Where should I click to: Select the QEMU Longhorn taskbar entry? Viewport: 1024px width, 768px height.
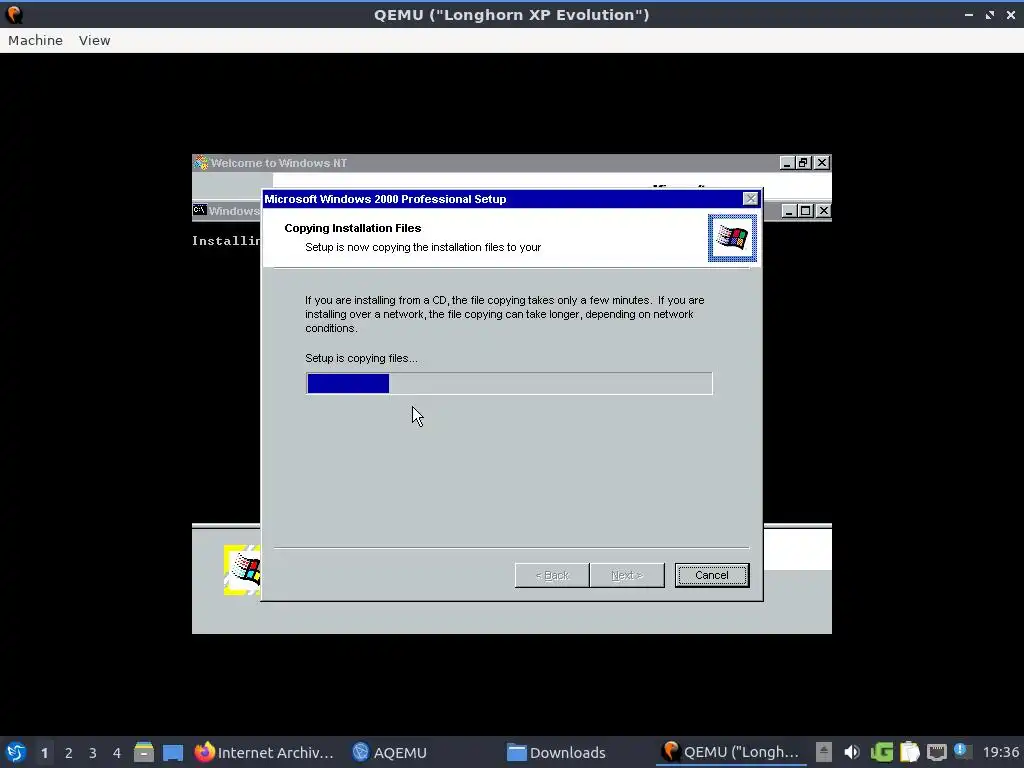(731, 752)
